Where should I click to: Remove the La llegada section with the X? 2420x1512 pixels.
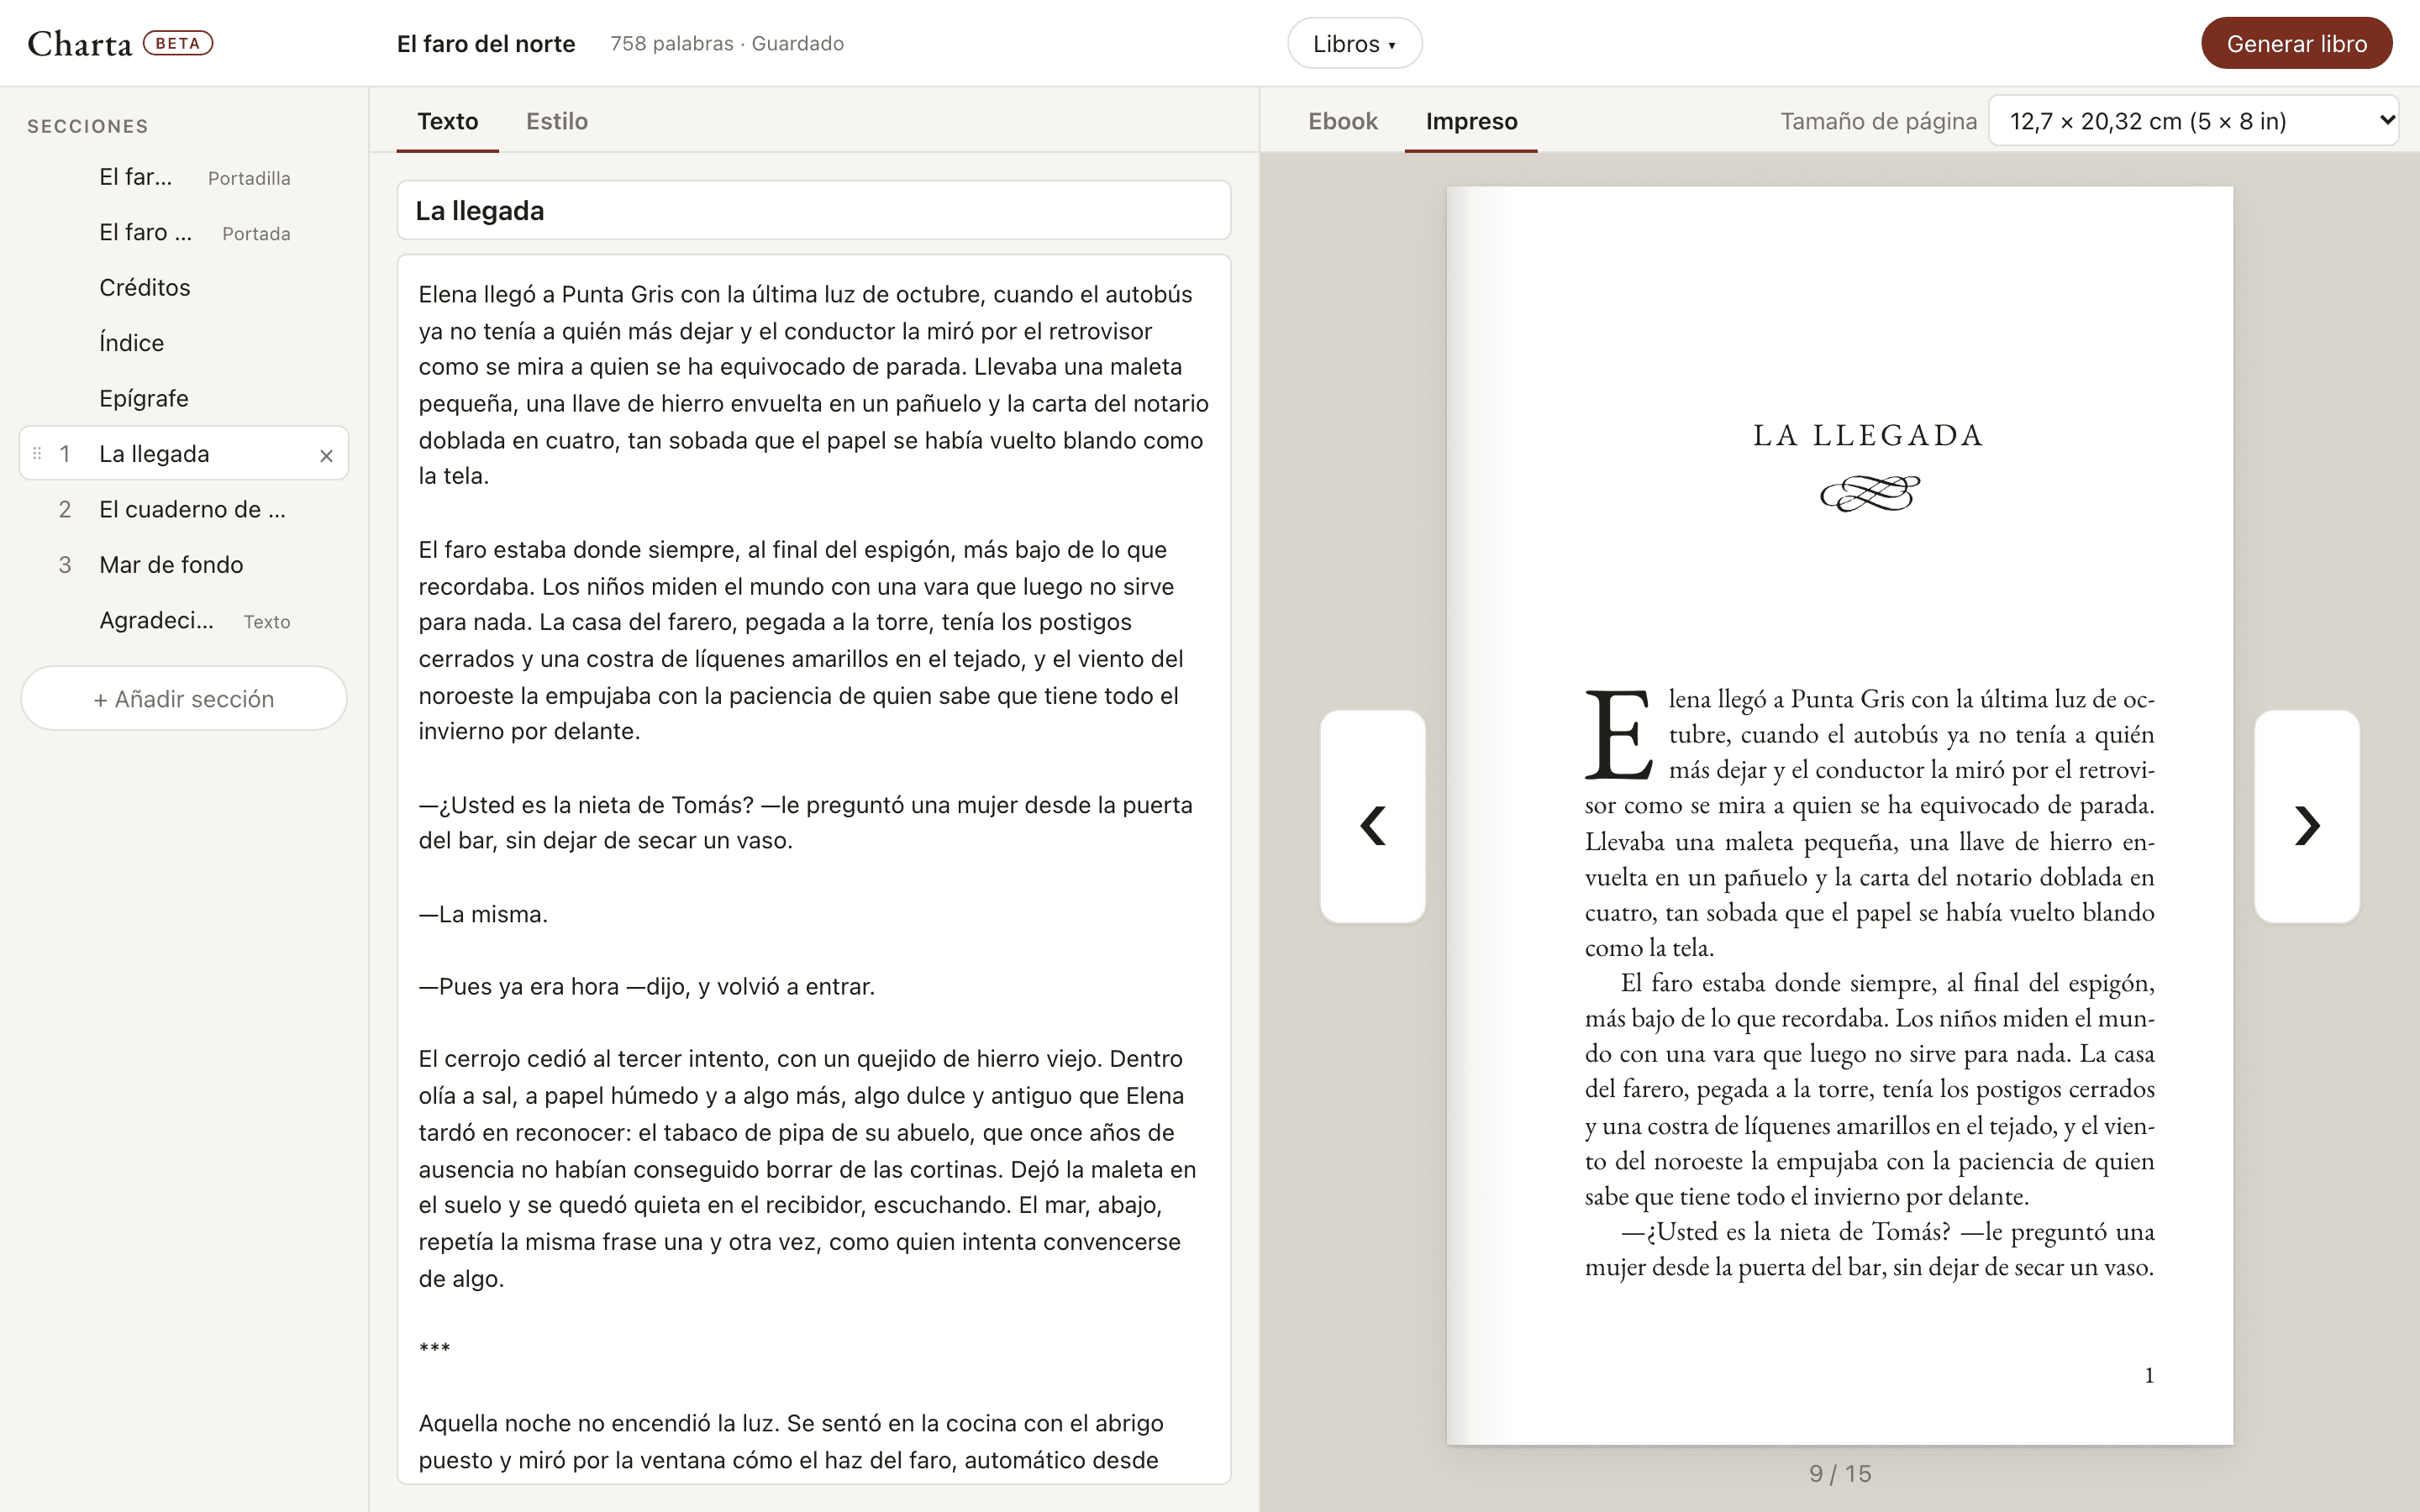coord(326,455)
